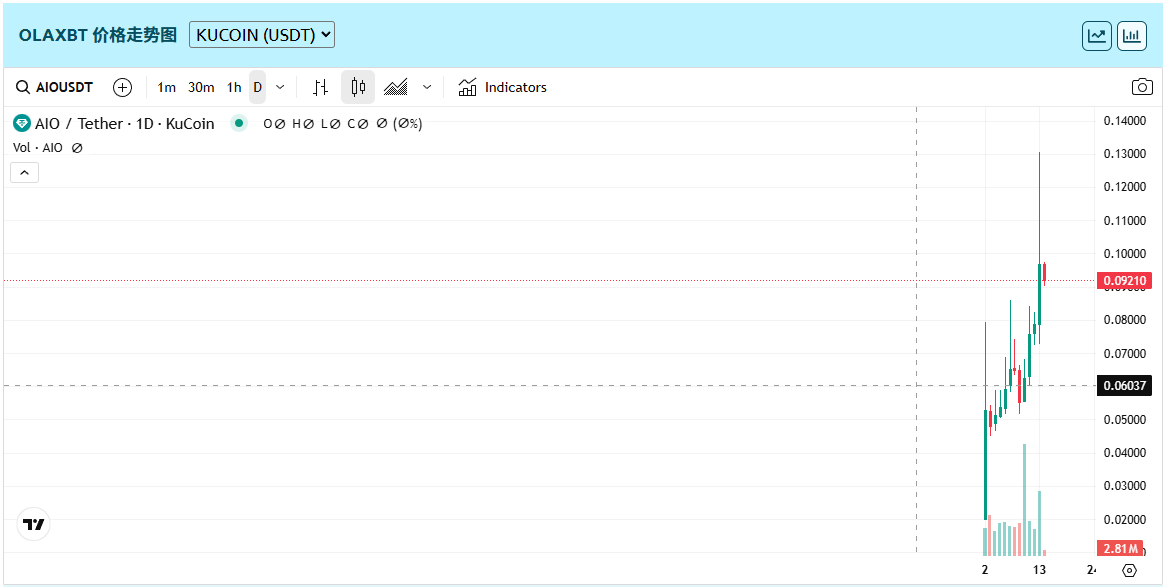Screen dimensions: 1166x587
Task: Open the KUCOIN (USDT) exchange dropdown
Action: point(262,35)
